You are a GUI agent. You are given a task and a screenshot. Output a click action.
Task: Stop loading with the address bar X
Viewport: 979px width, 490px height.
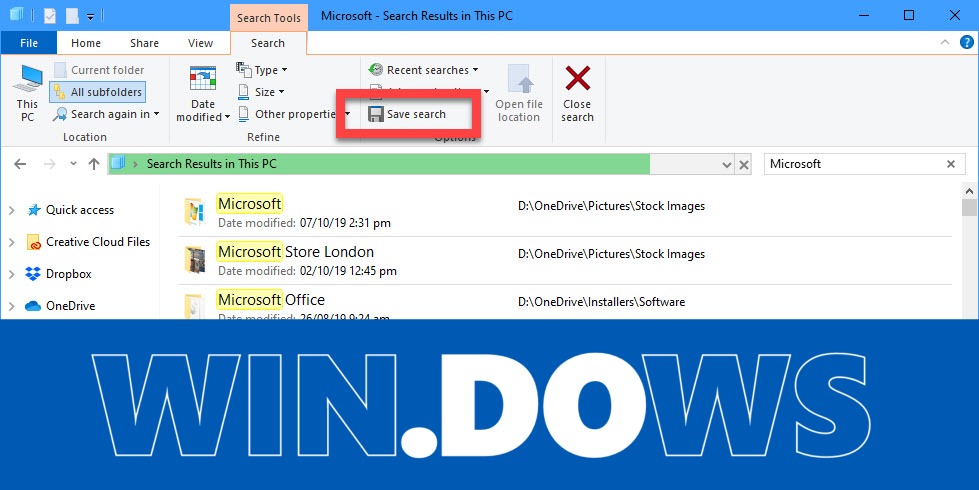tap(744, 165)
